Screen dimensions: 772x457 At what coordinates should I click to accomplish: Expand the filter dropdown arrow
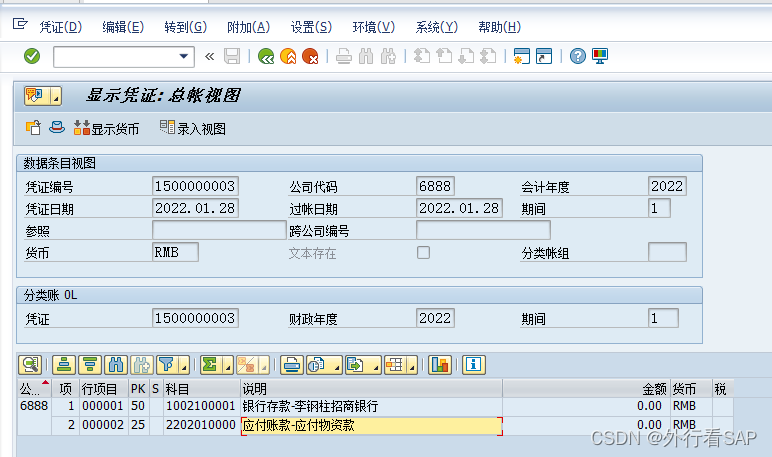tap(184, 365)
